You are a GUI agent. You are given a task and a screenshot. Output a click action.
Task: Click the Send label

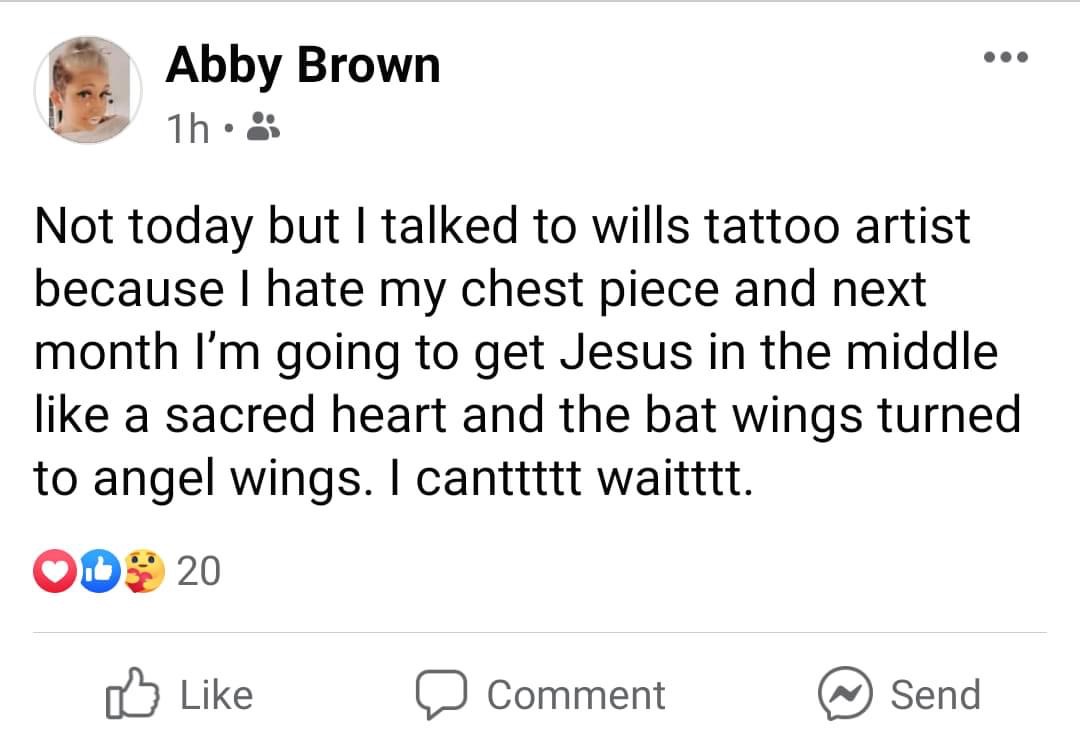(935, 694)
